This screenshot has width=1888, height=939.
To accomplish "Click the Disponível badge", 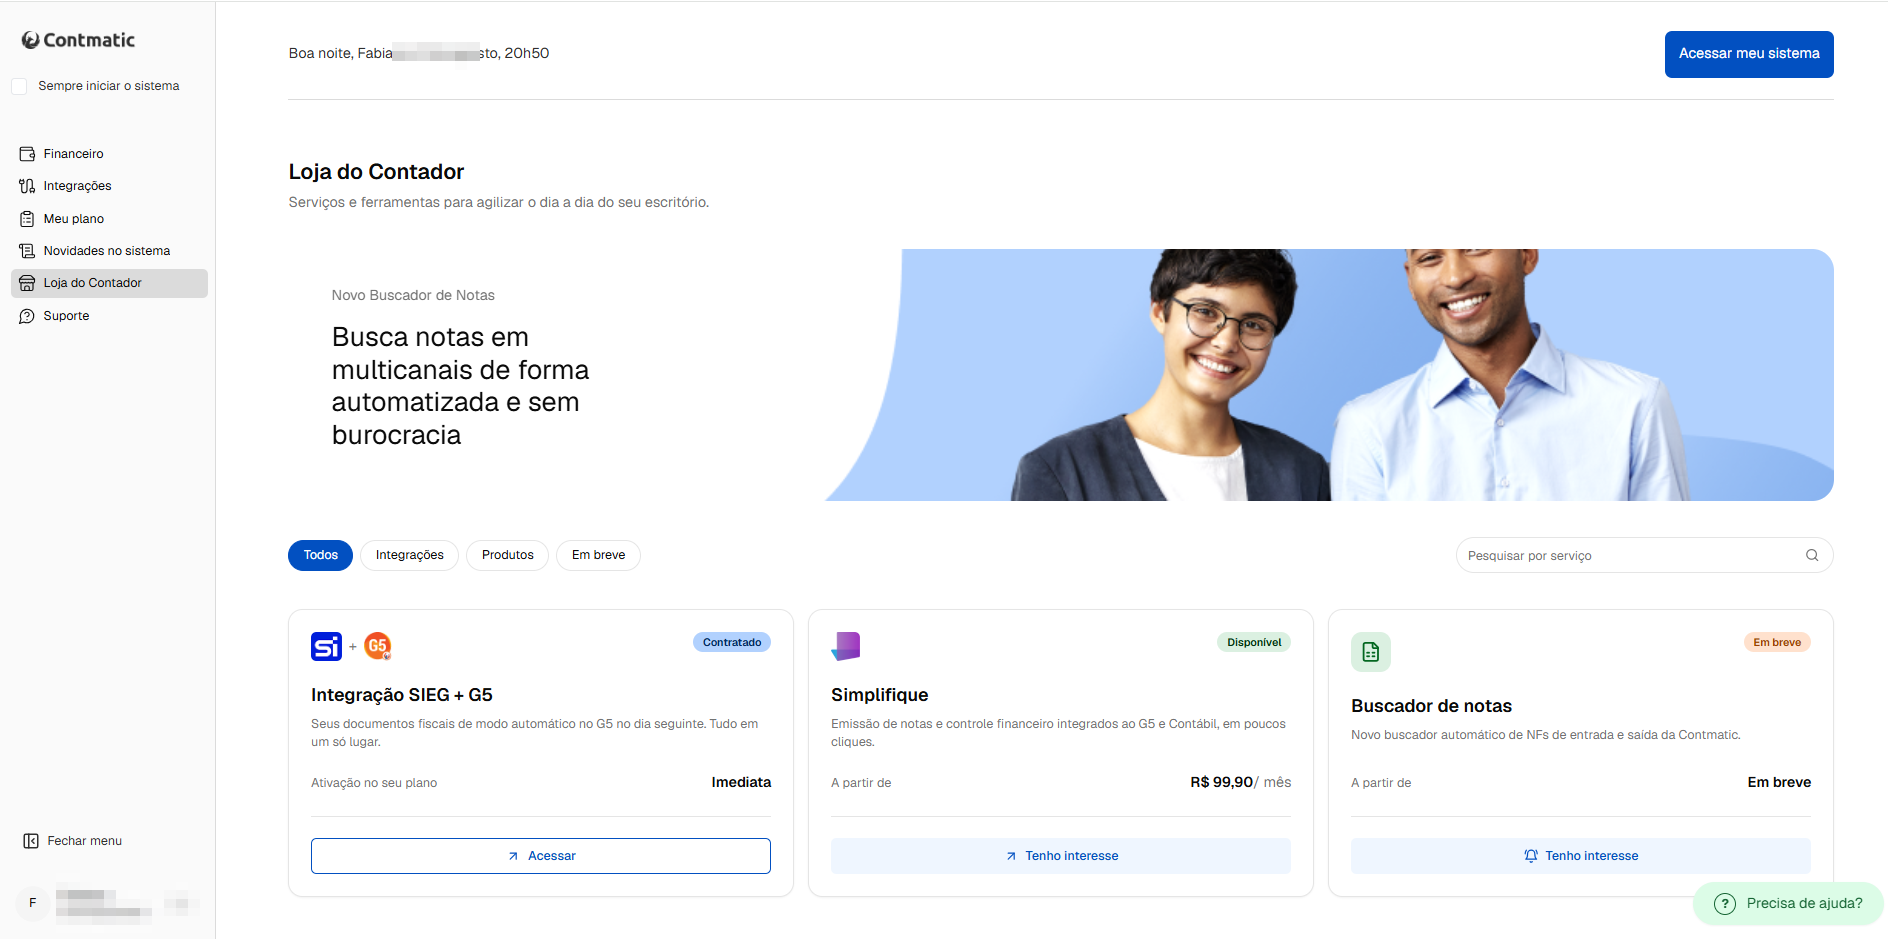I will 1254,642.
